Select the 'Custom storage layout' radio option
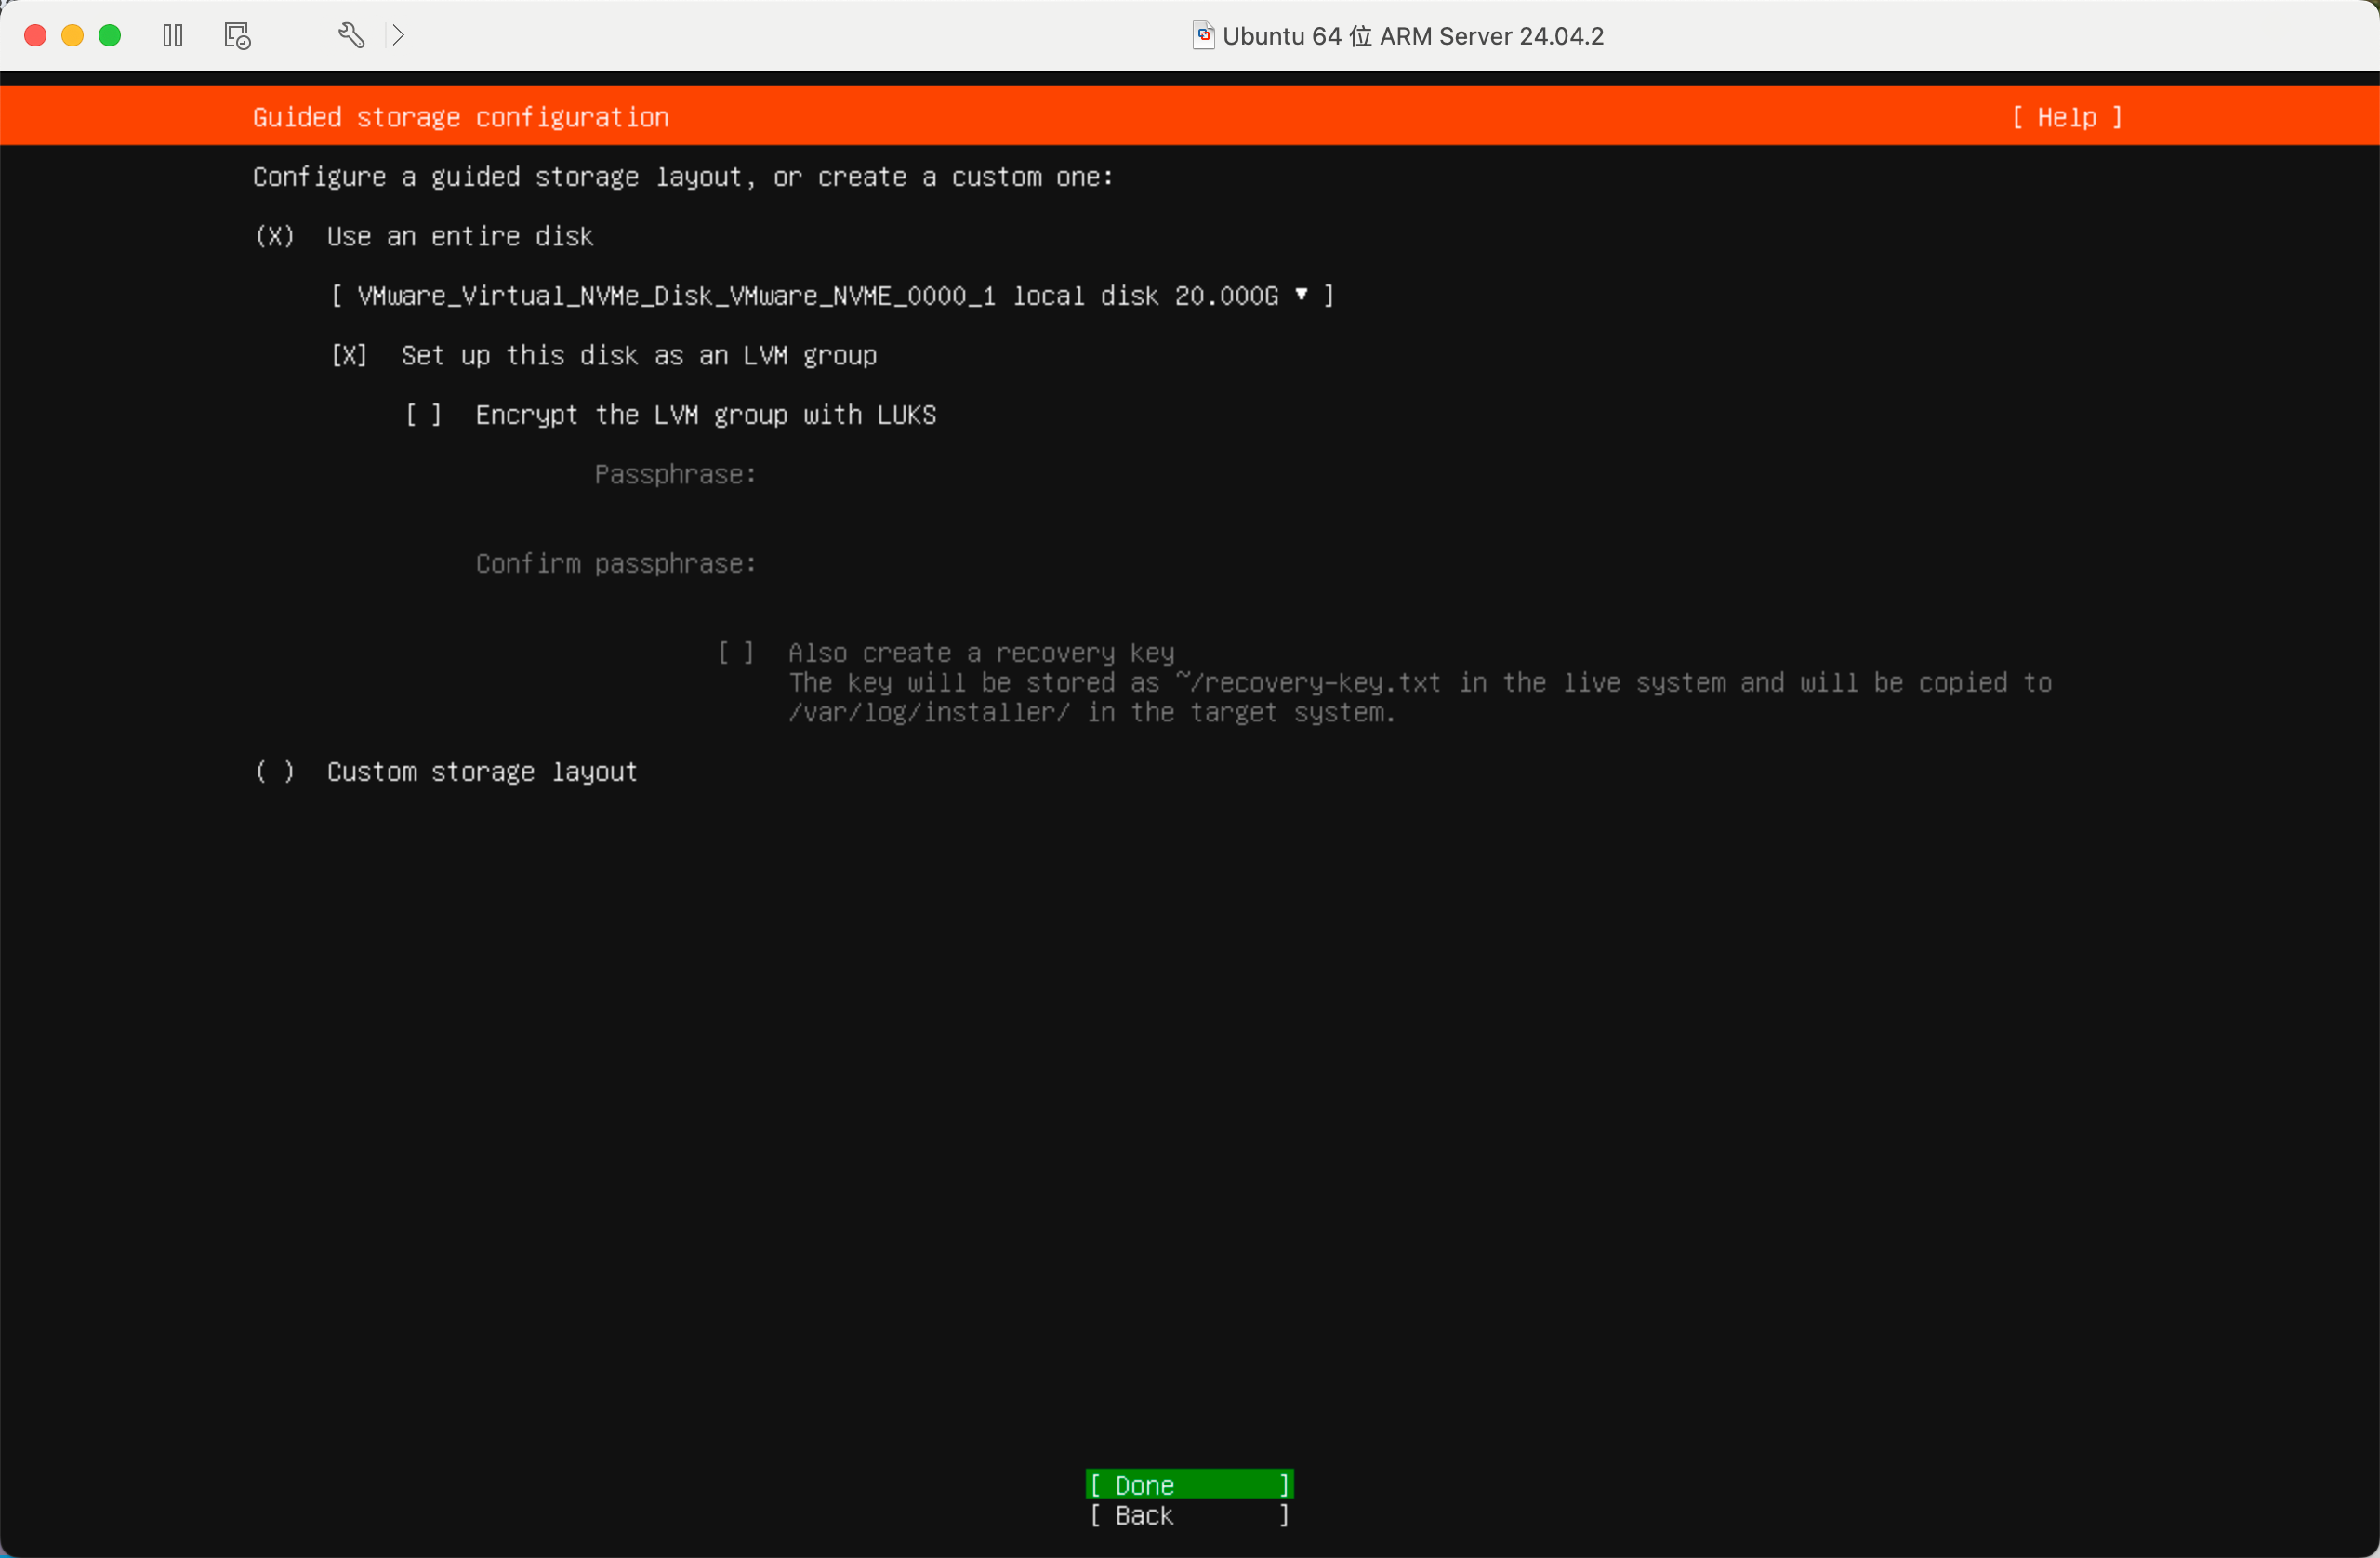 pyautogui.click(x=275, y=772)
